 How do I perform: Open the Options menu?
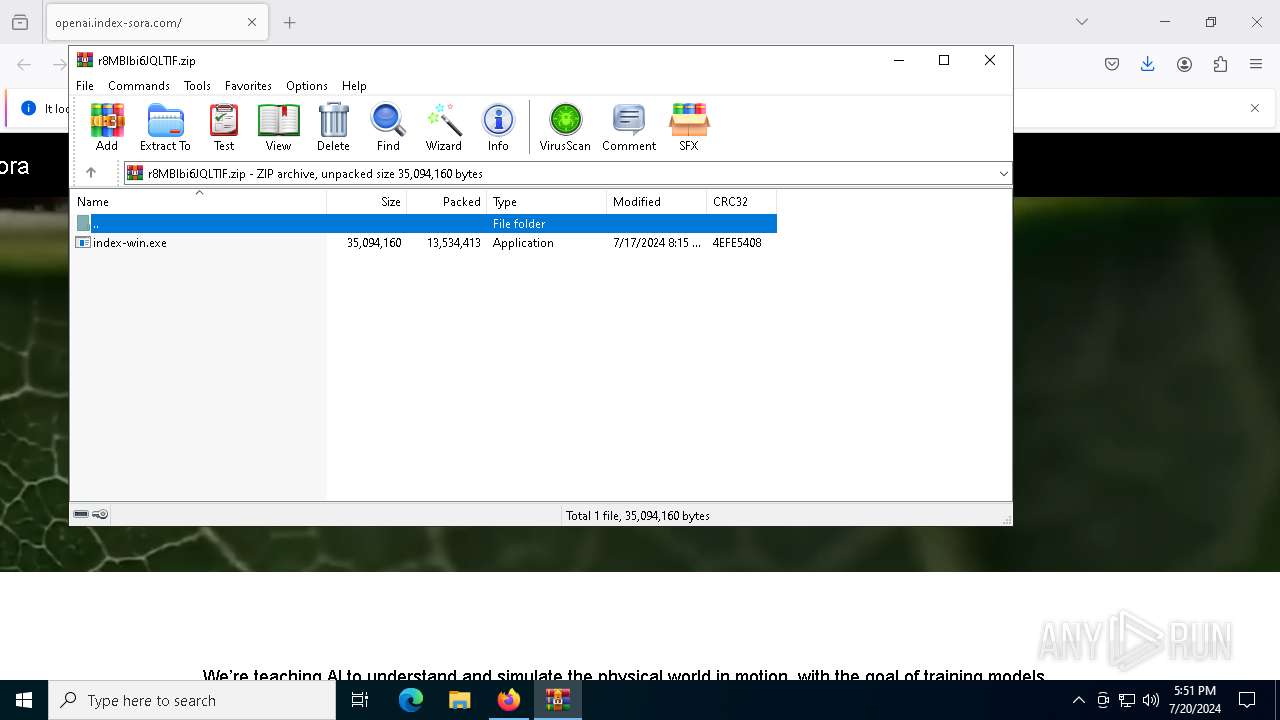307,86
